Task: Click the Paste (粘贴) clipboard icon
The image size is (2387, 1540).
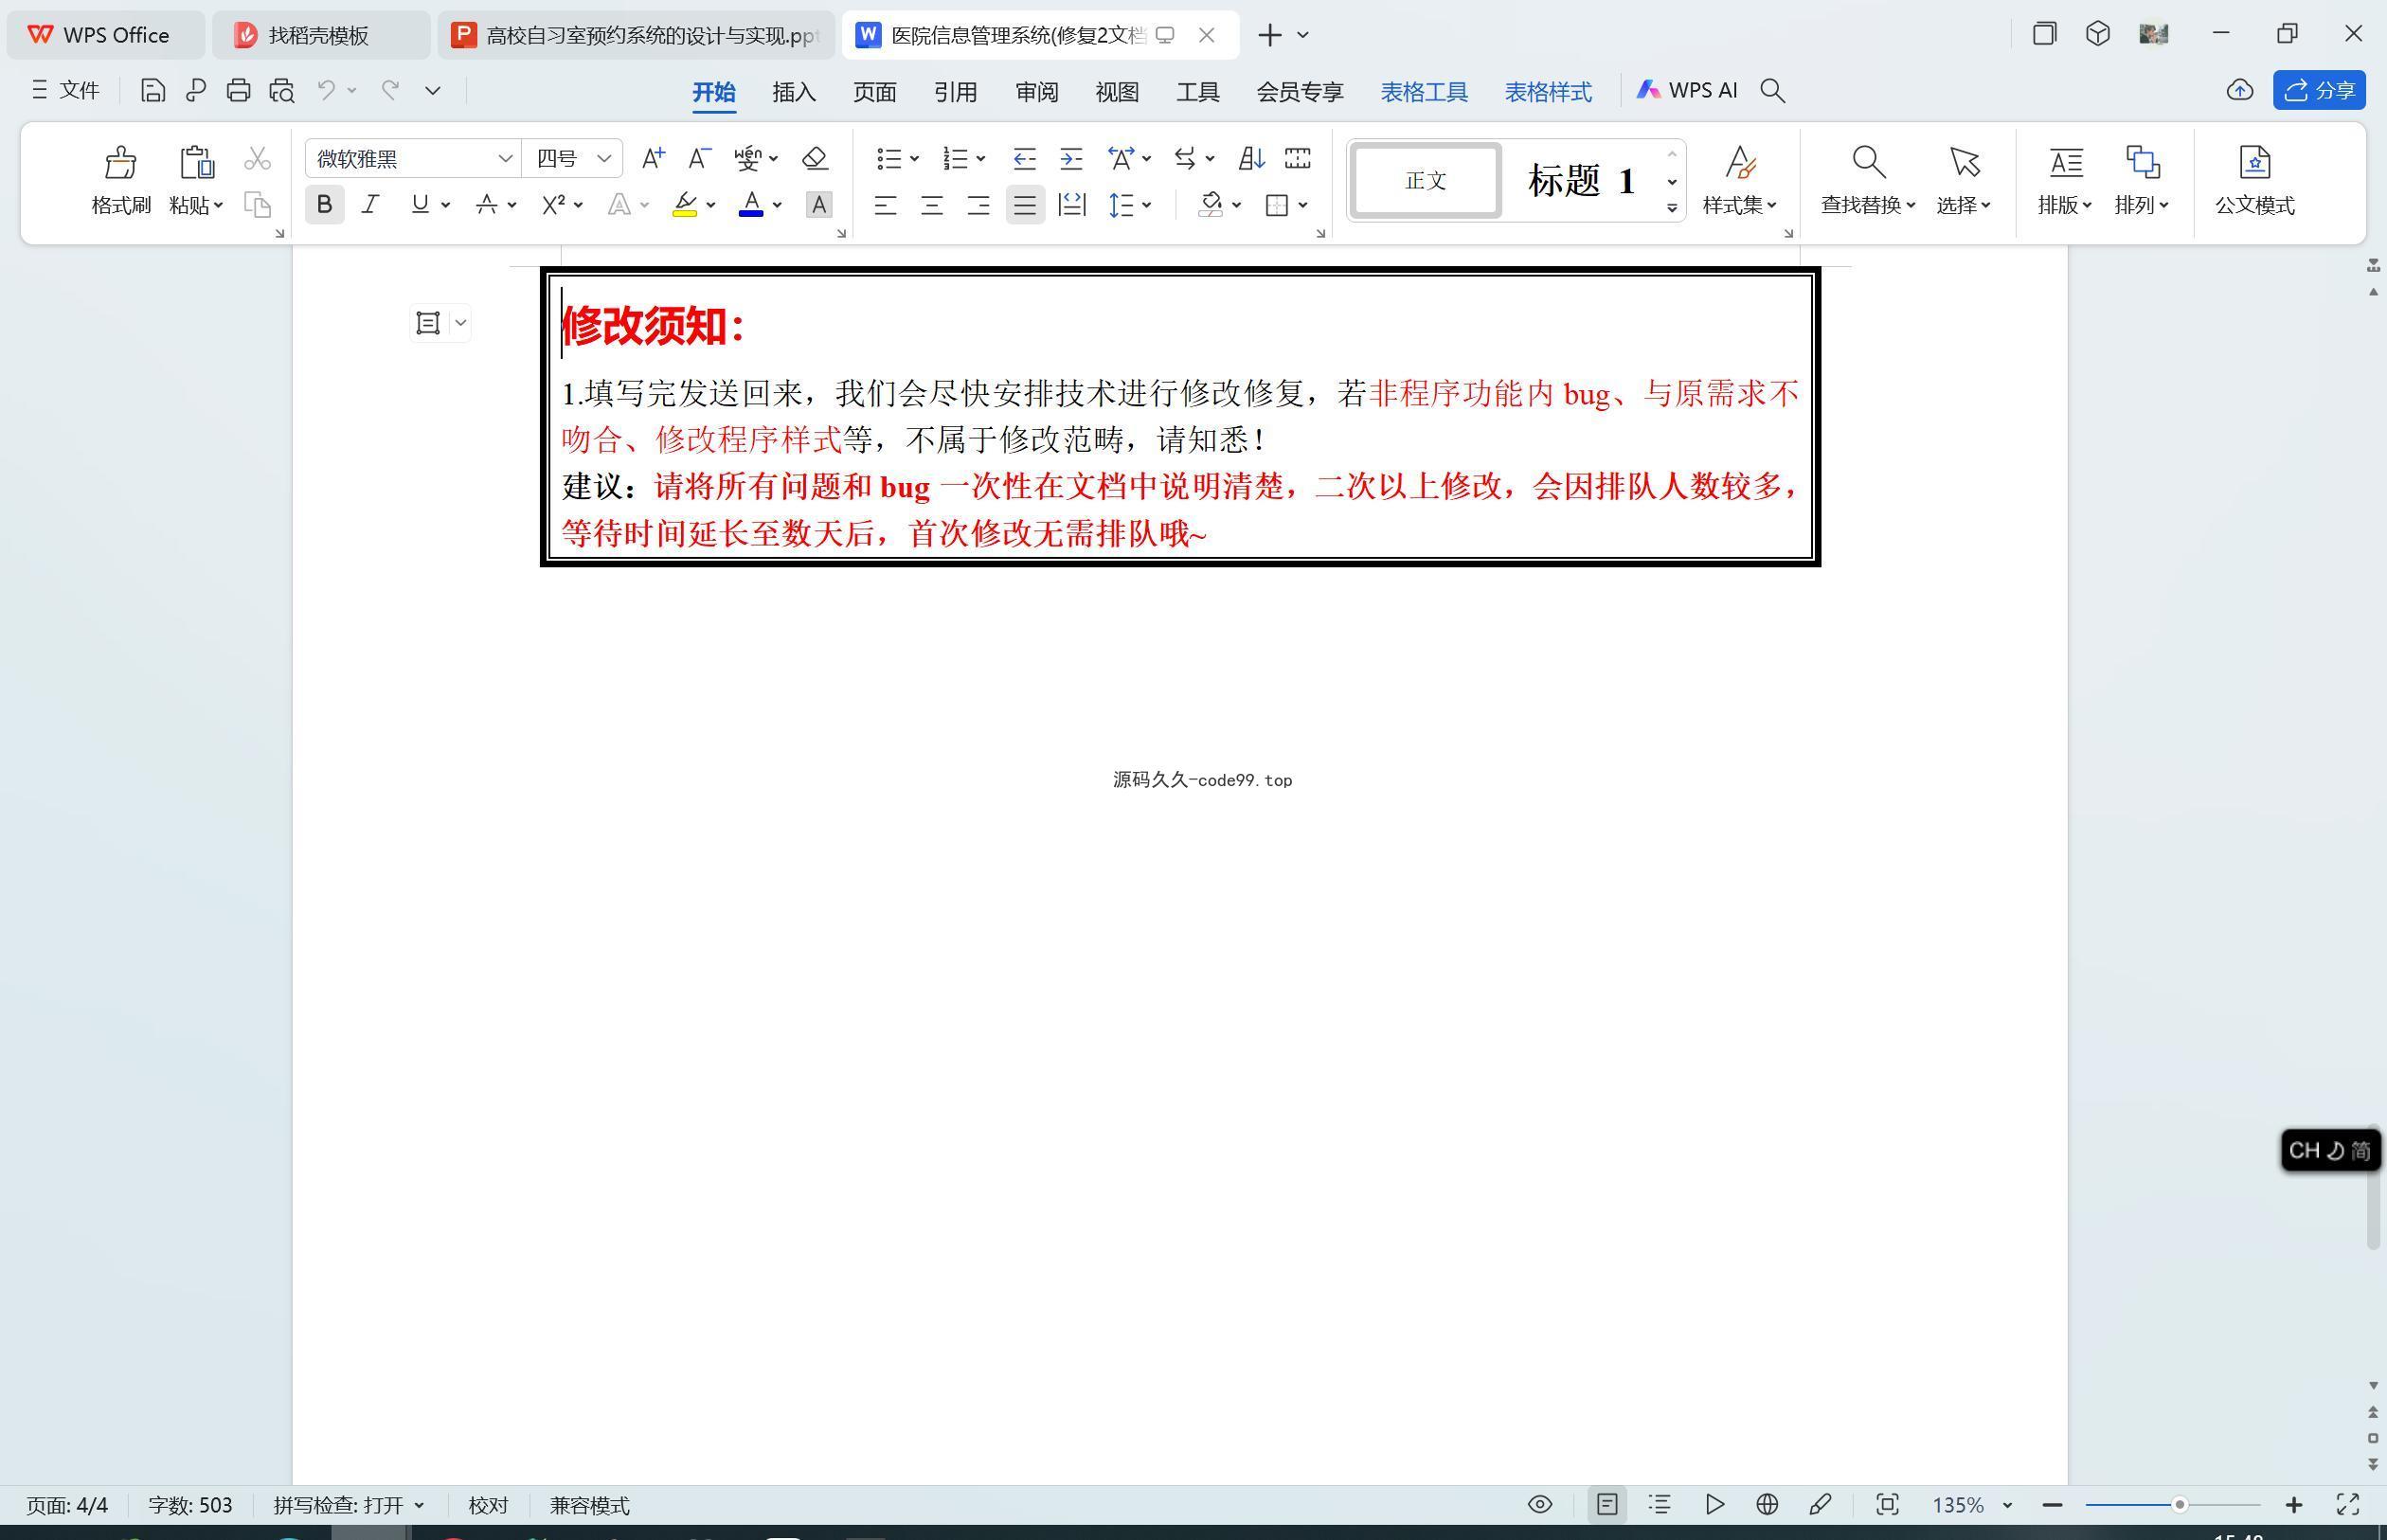Action: pos(196,162)
